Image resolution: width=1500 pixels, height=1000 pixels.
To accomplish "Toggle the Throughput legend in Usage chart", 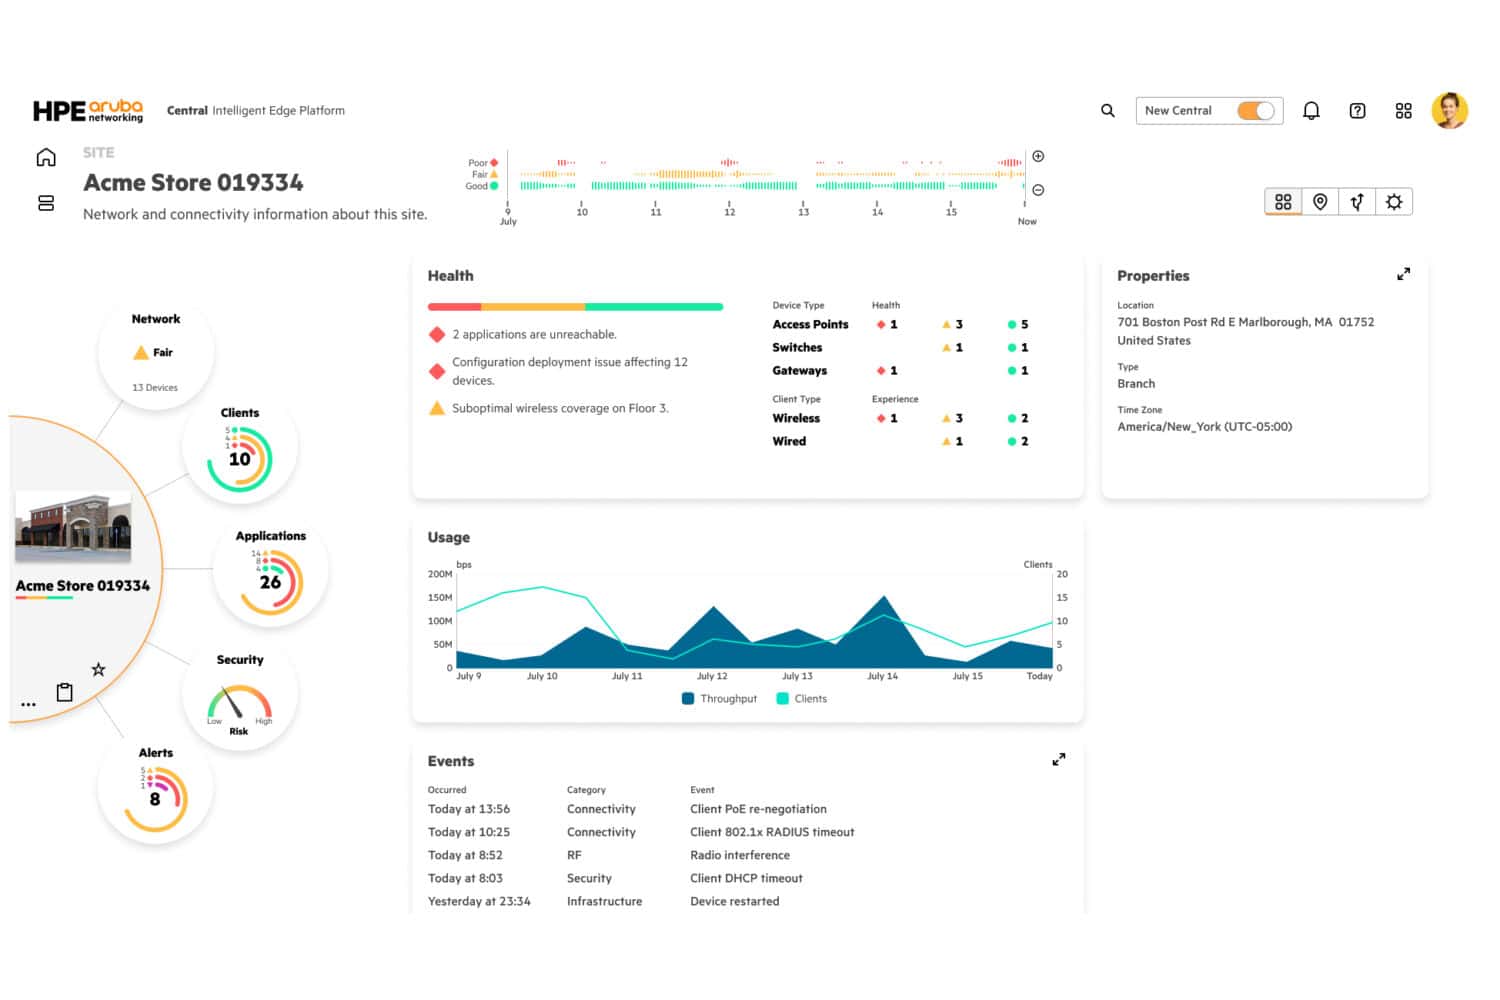I will click(718, 698).
